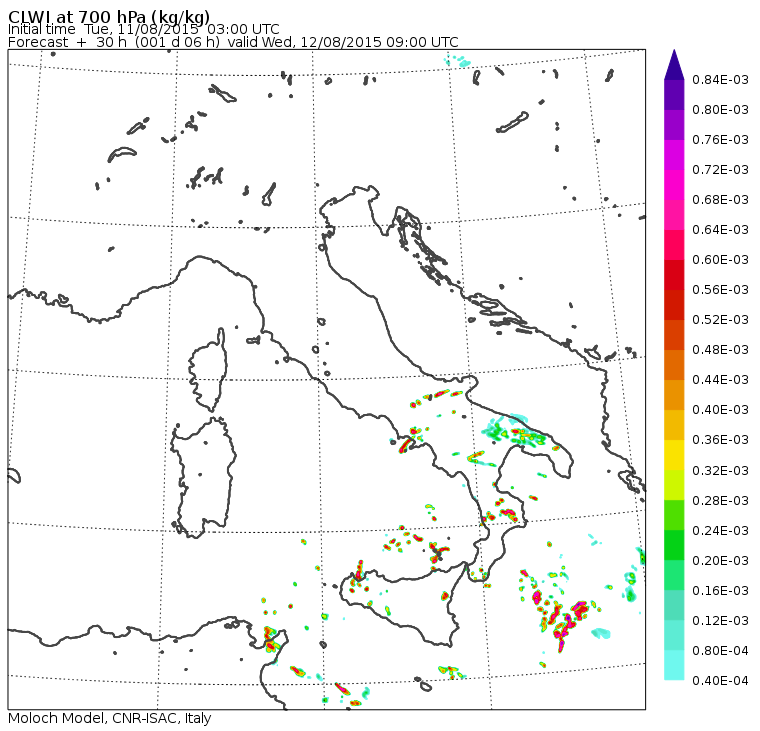760x731 pixels.
Task: Click the 0.44E-03 color scale label
Action: pos(720,380)
